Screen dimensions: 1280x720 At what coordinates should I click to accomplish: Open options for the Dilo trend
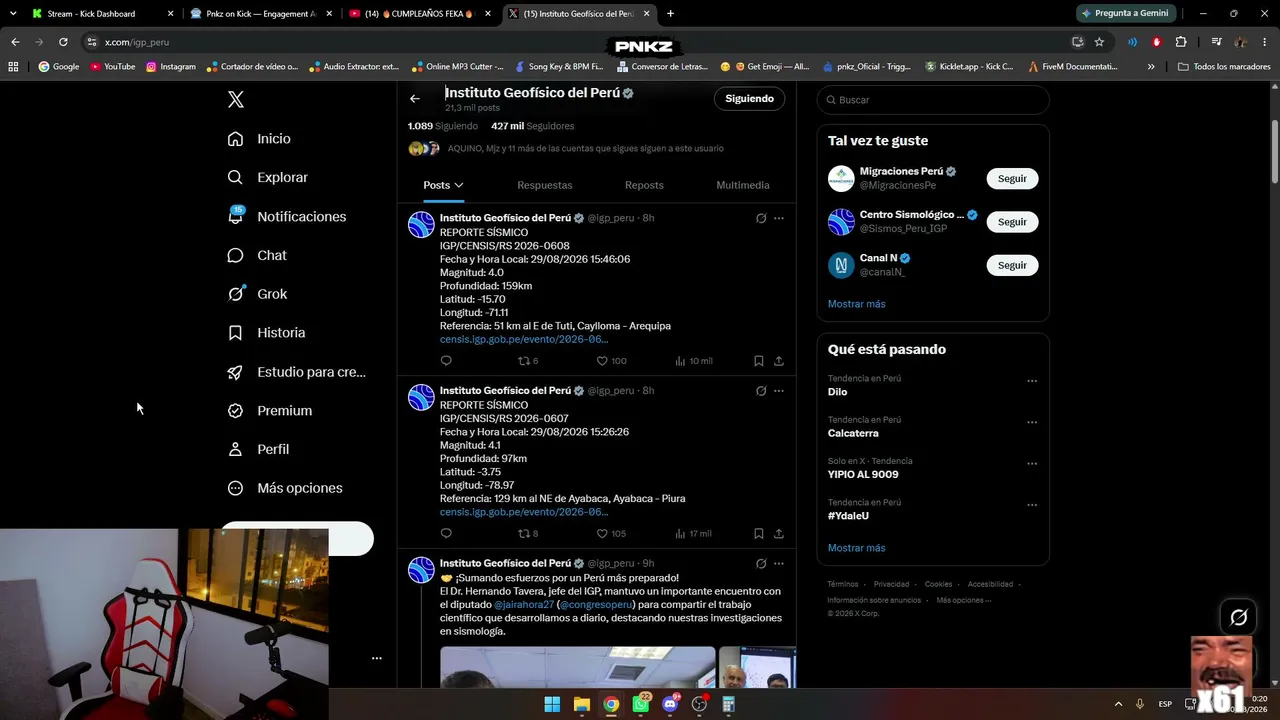click(x=1032, y=381)
